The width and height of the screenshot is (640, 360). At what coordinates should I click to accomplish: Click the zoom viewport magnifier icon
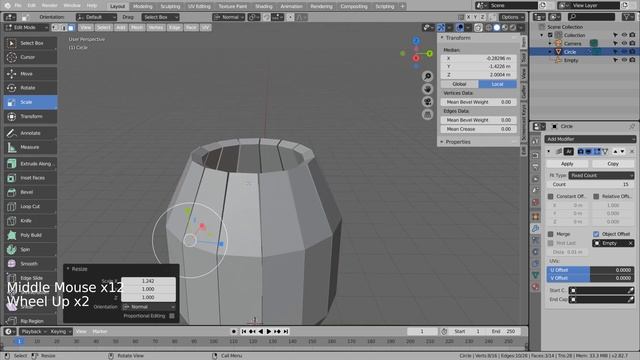click(x=427, y=76)
